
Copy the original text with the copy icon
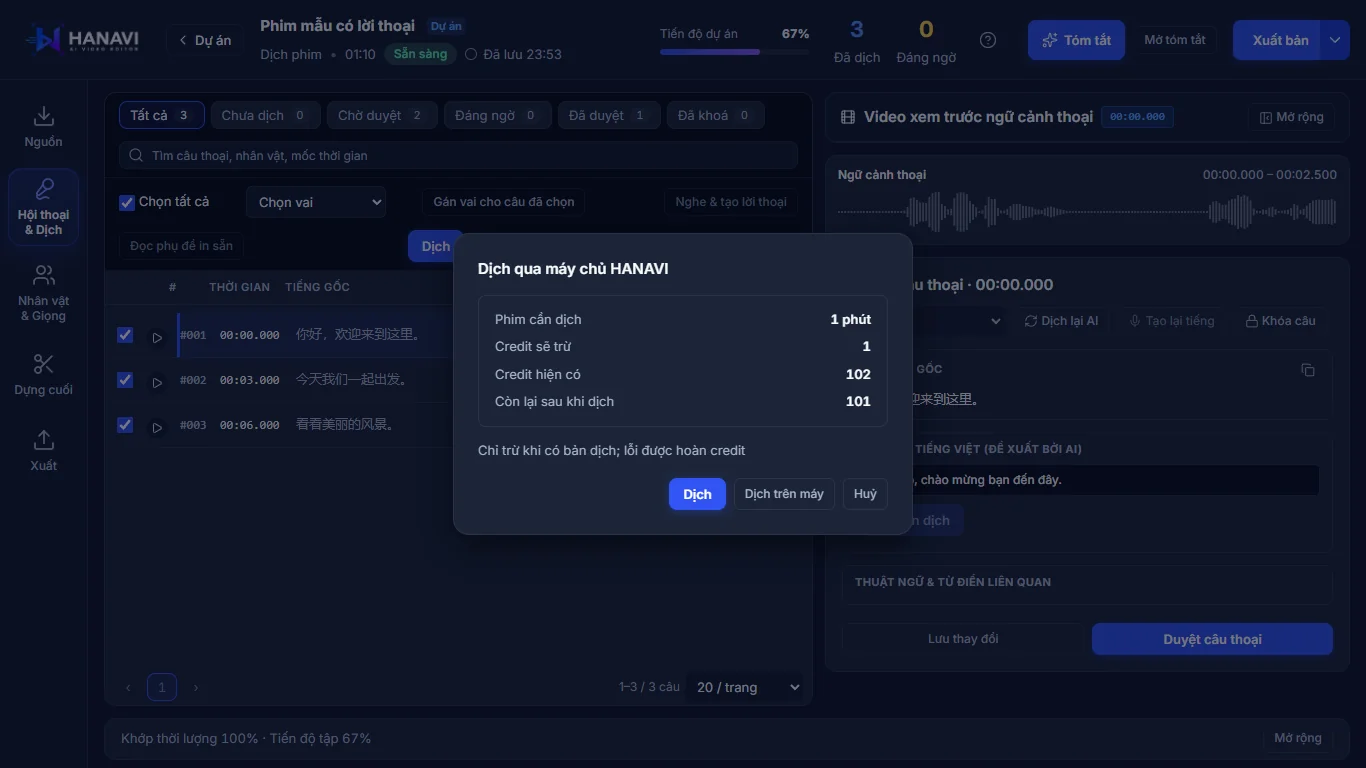(x=1307, y=370)
